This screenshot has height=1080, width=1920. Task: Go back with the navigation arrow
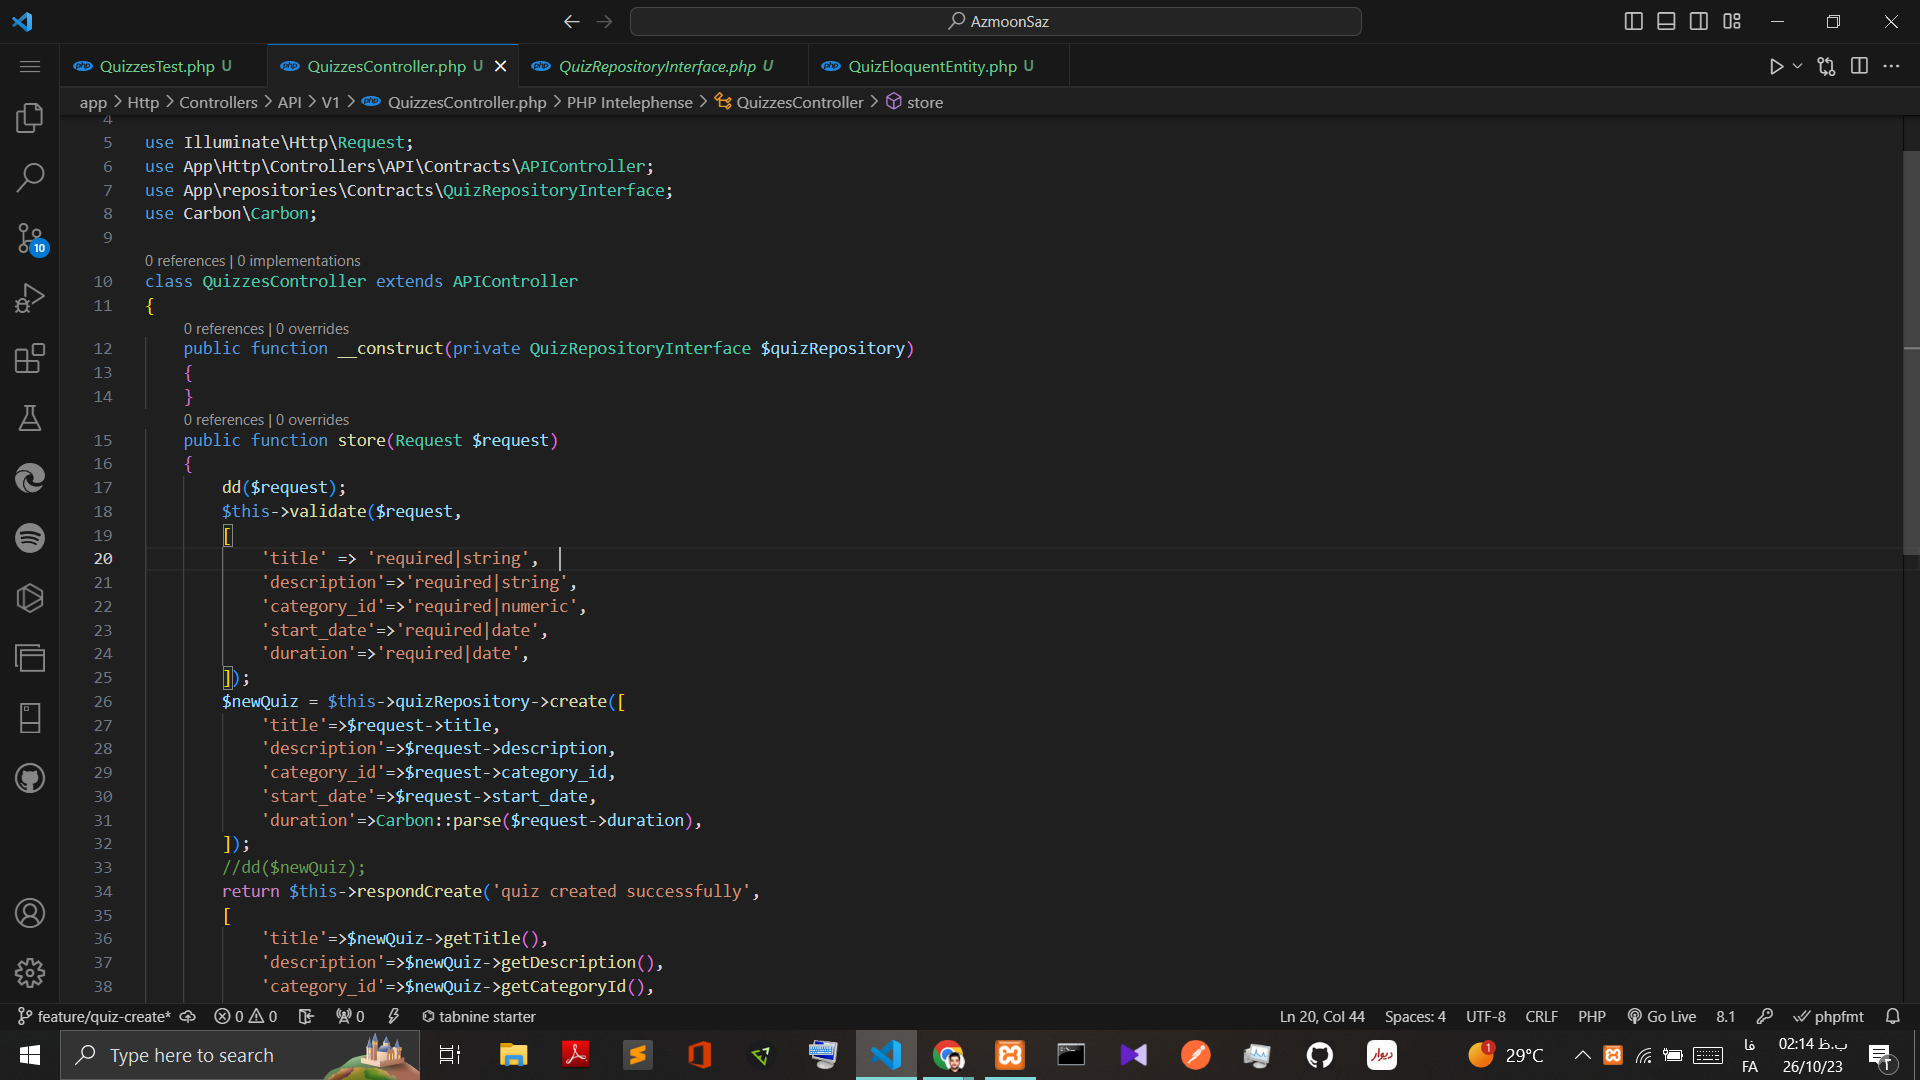point(571,21)
